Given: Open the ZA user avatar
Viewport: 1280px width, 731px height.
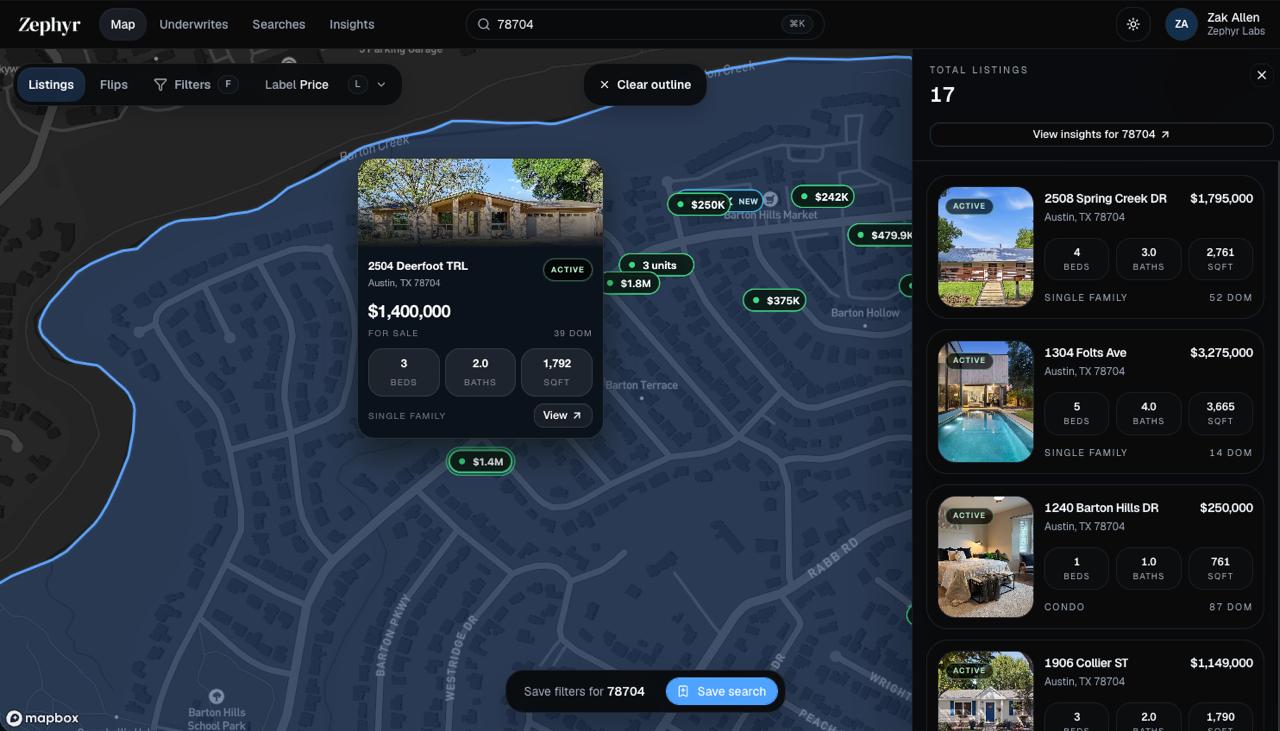Looking at the screenshot, I should pos(1181,24).
